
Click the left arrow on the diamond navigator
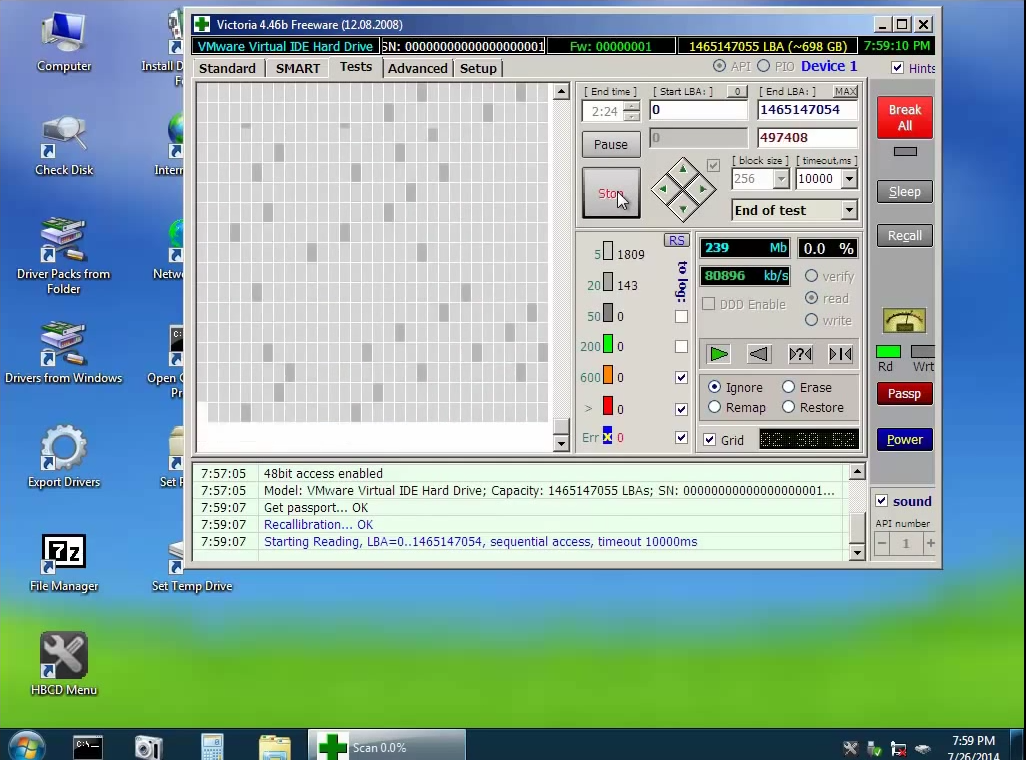[663, 189]
